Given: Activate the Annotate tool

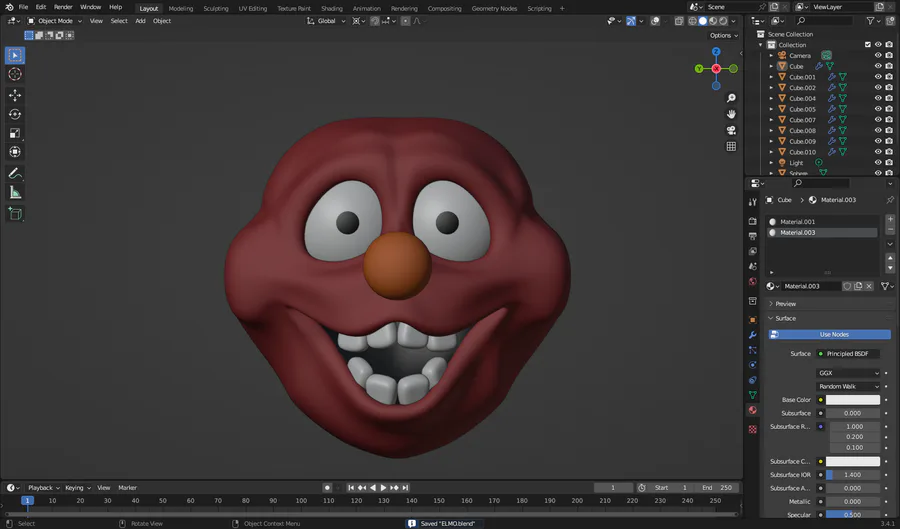Looking at the screenshot, I should tap(15, 173).
